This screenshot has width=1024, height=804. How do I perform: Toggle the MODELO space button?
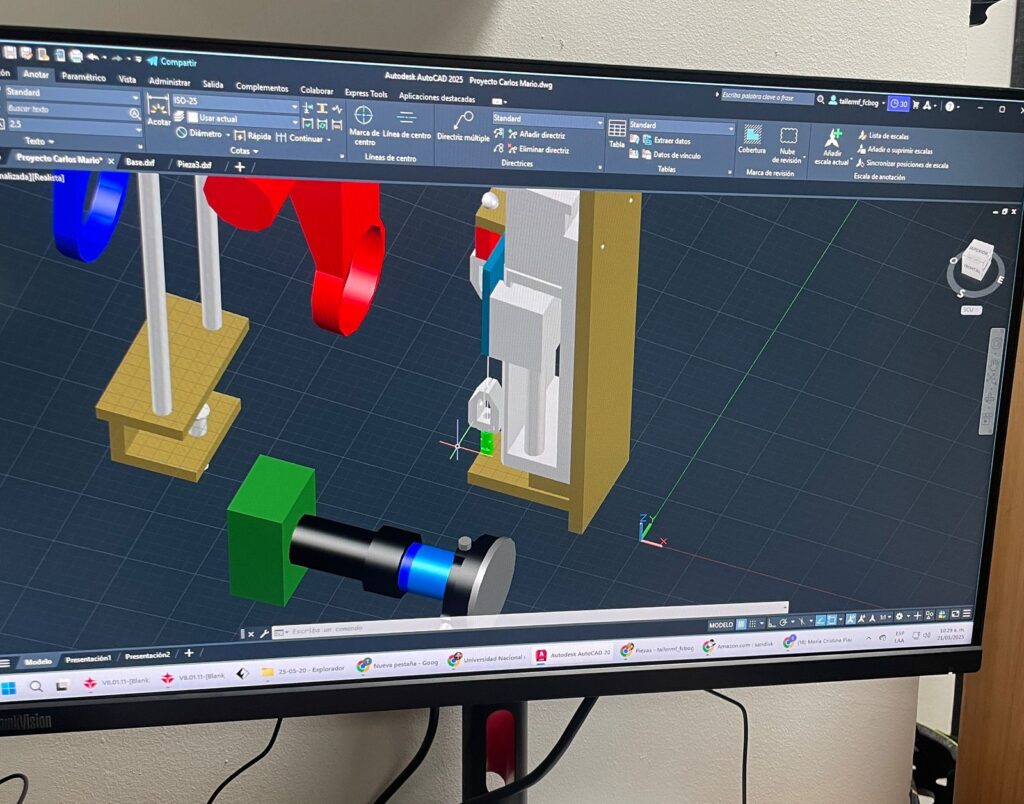pos(721,624)
